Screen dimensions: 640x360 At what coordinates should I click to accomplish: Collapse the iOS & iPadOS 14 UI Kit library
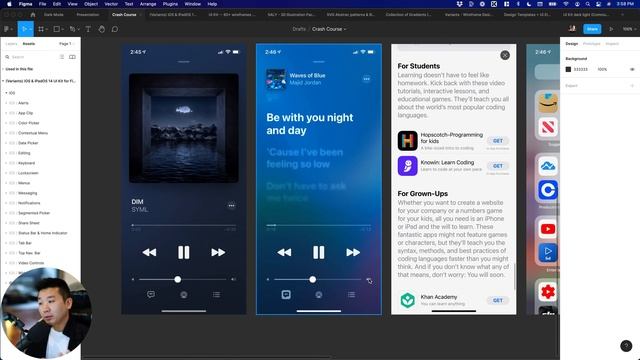tap(3, 81)
